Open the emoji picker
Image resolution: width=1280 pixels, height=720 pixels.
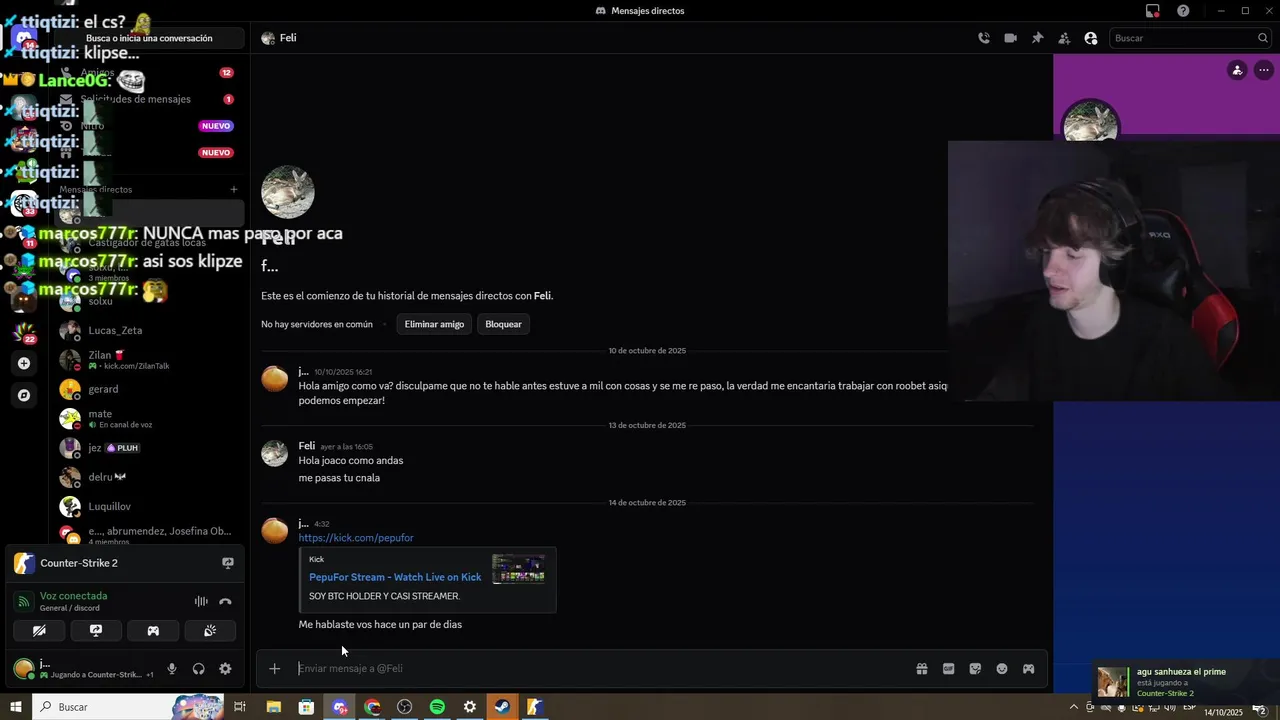[1002, 669]
